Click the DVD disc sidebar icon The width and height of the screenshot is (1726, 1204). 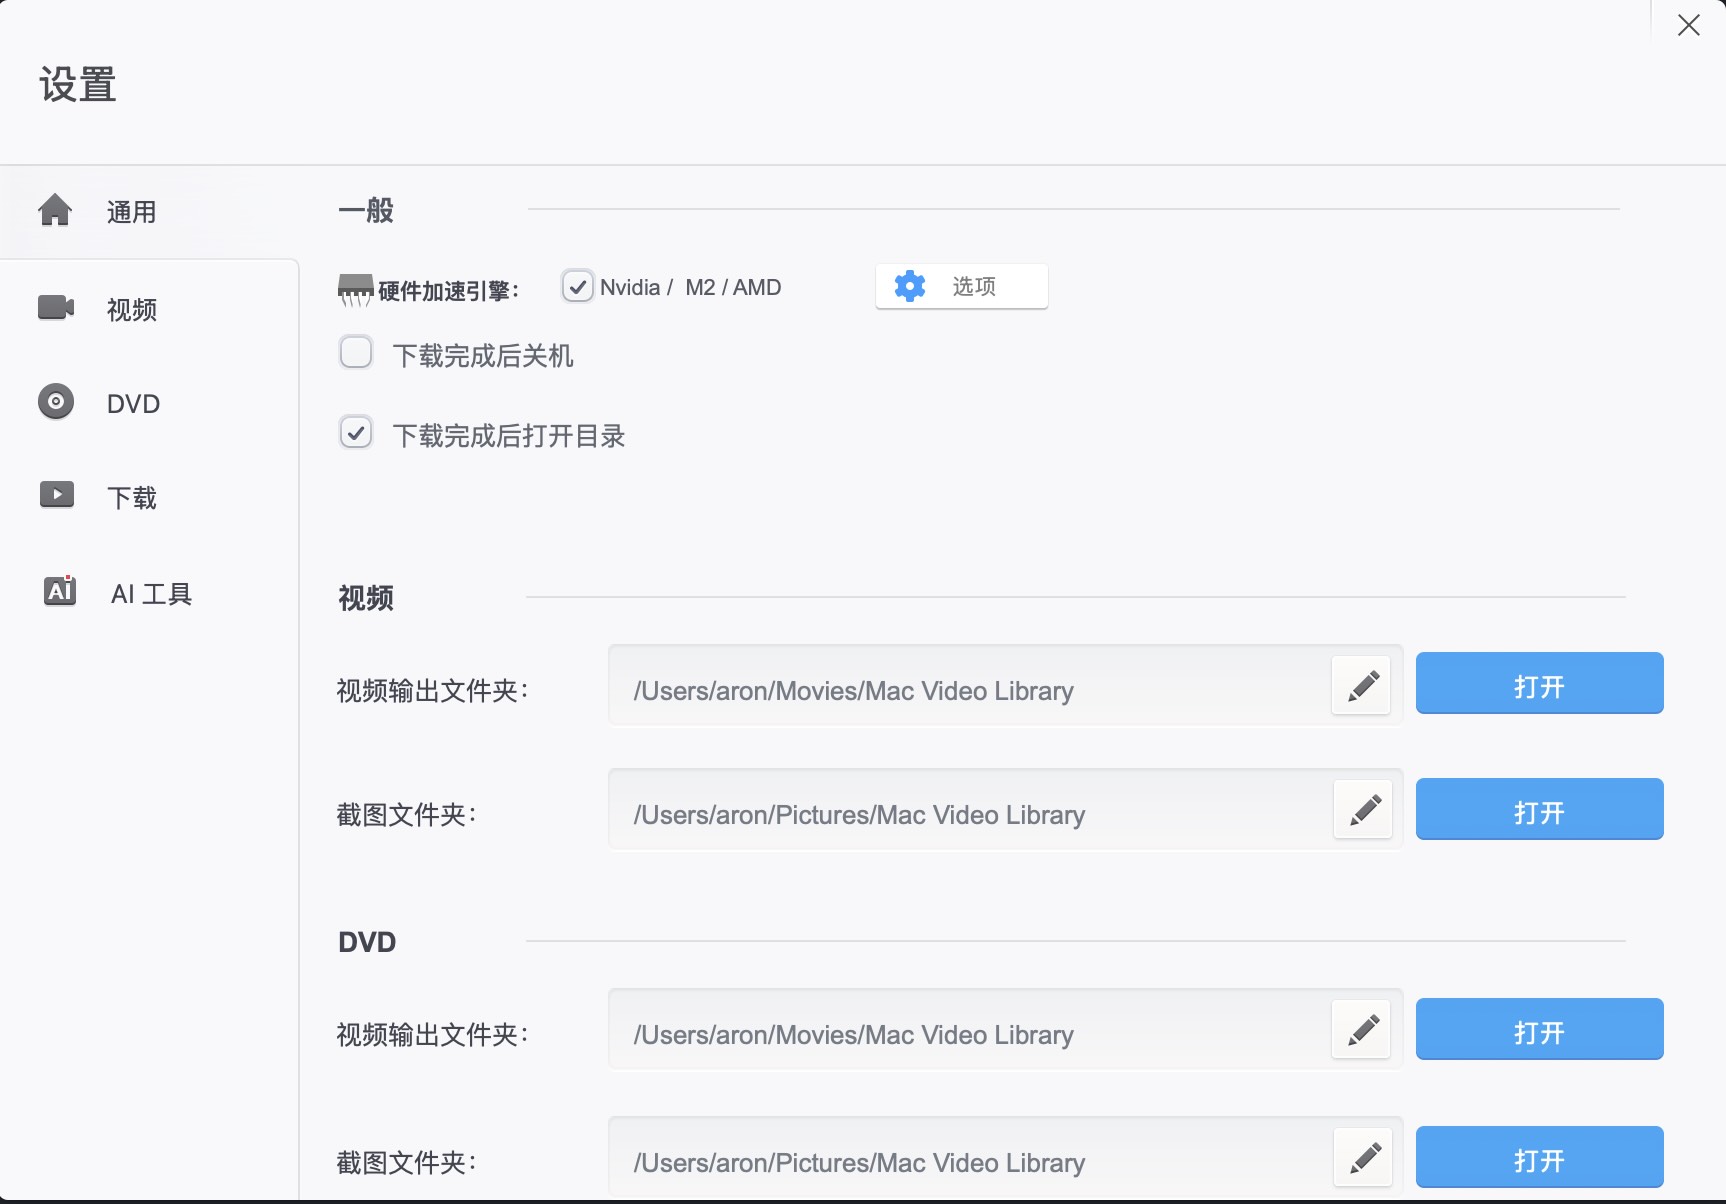56,401
